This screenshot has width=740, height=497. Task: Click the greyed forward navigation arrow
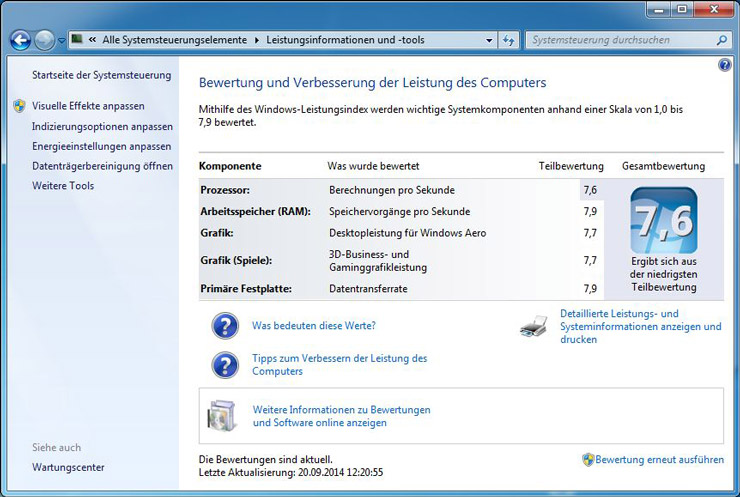coord(45,40)
